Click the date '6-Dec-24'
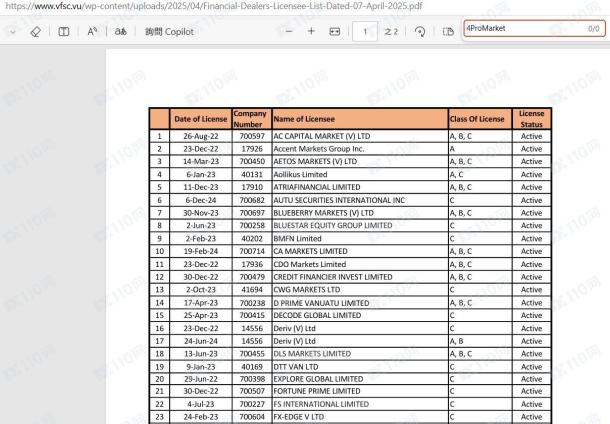610x424 pixels. coord(201,200)
